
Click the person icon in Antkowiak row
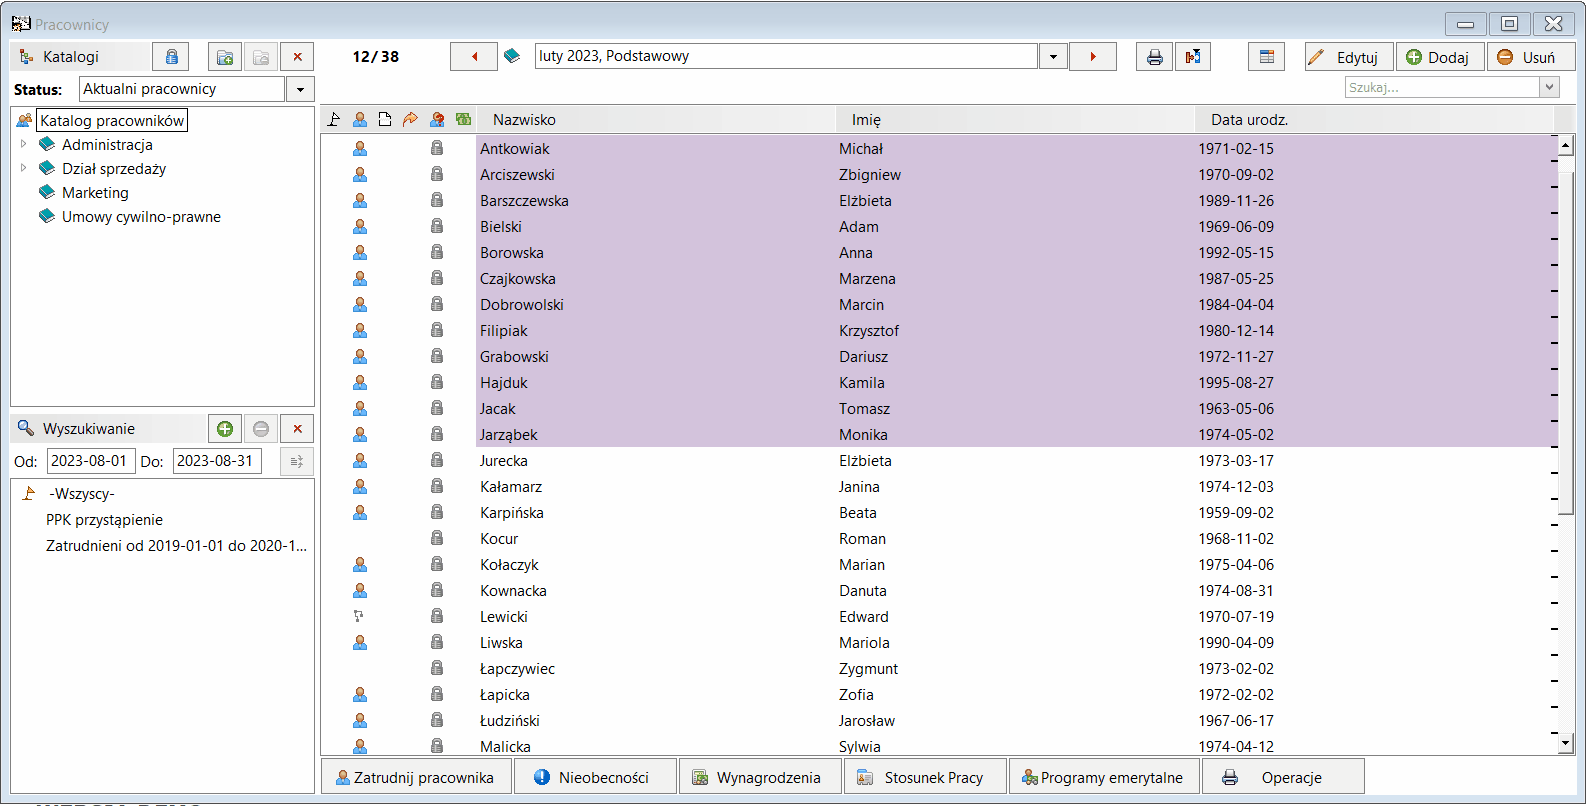pyautogui.click(x=360, y=149)
